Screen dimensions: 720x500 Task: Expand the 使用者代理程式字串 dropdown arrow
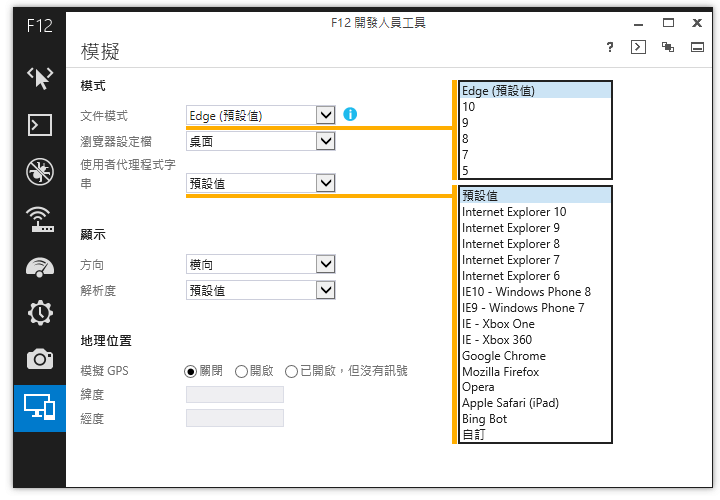coord(326,183)
